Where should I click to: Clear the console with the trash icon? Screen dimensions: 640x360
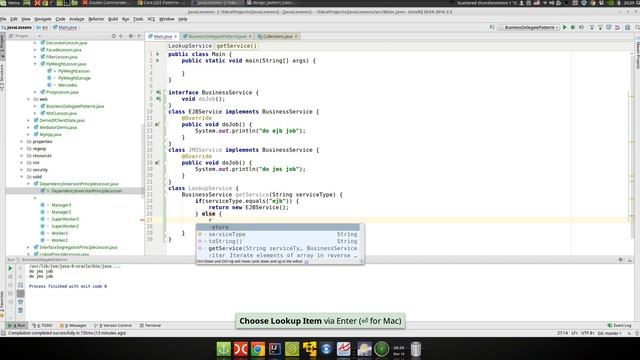point(20,310)
